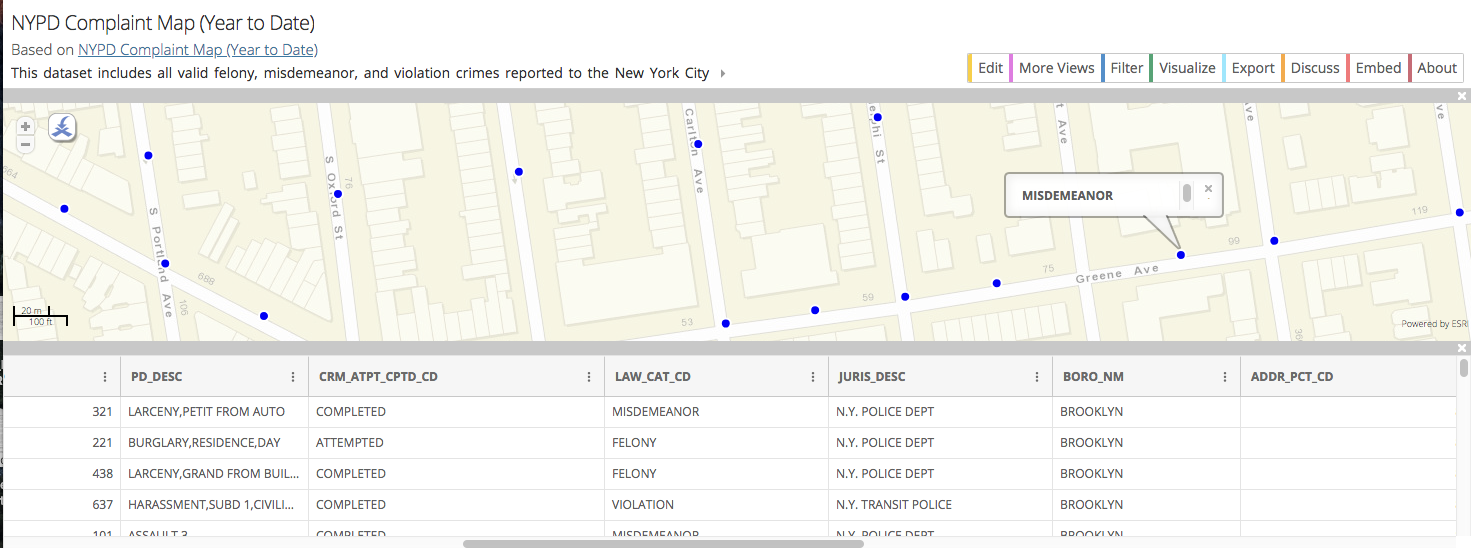Click the 637 code cell
1471x548 pixels.
61,505
